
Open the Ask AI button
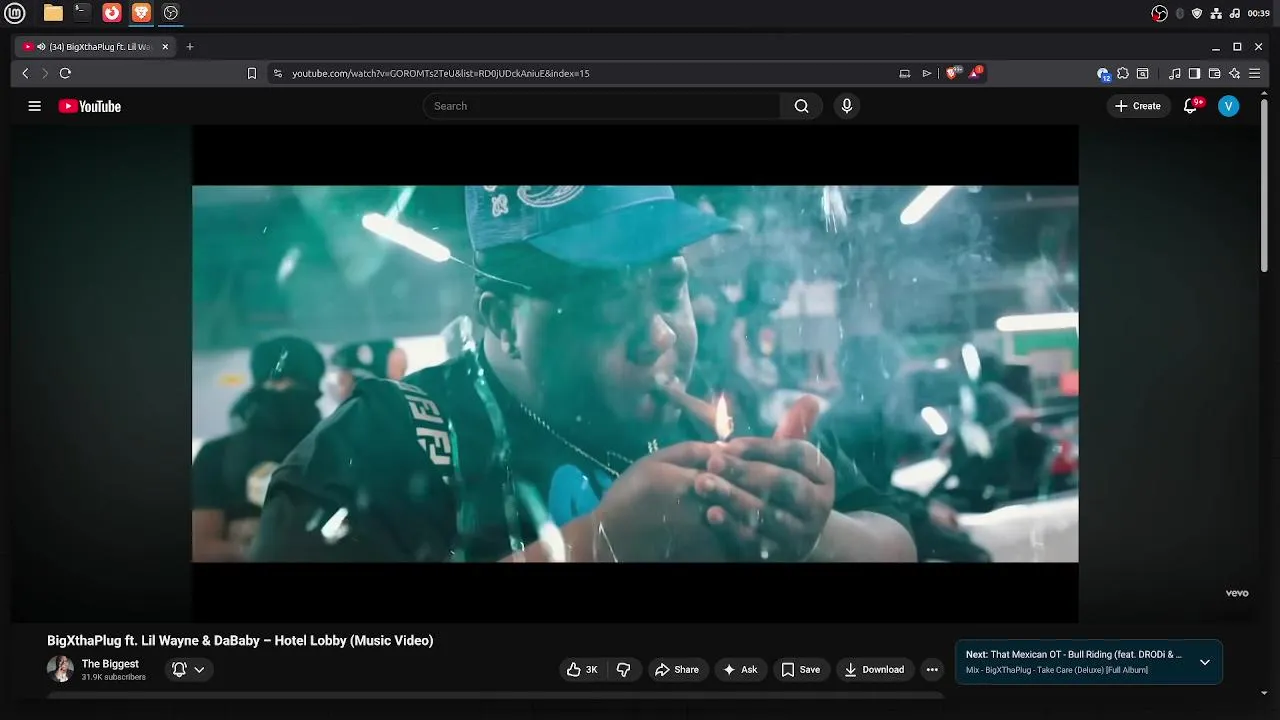pos(740,670)
